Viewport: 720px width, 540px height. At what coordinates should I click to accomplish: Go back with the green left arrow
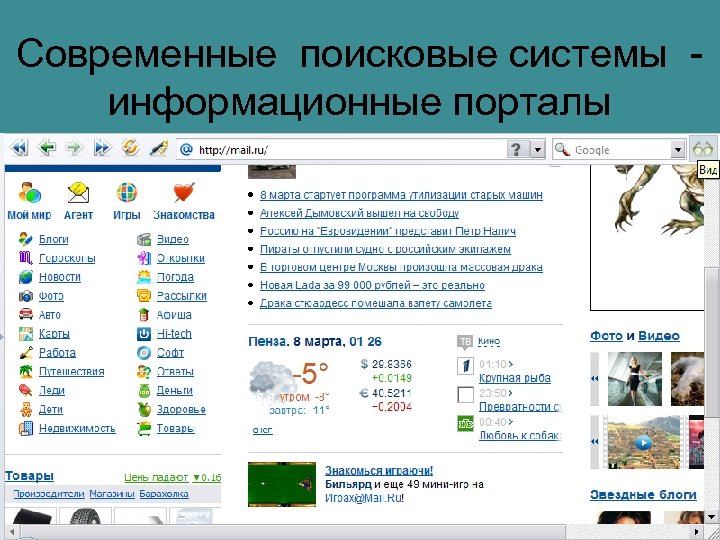tap(47, 148)
